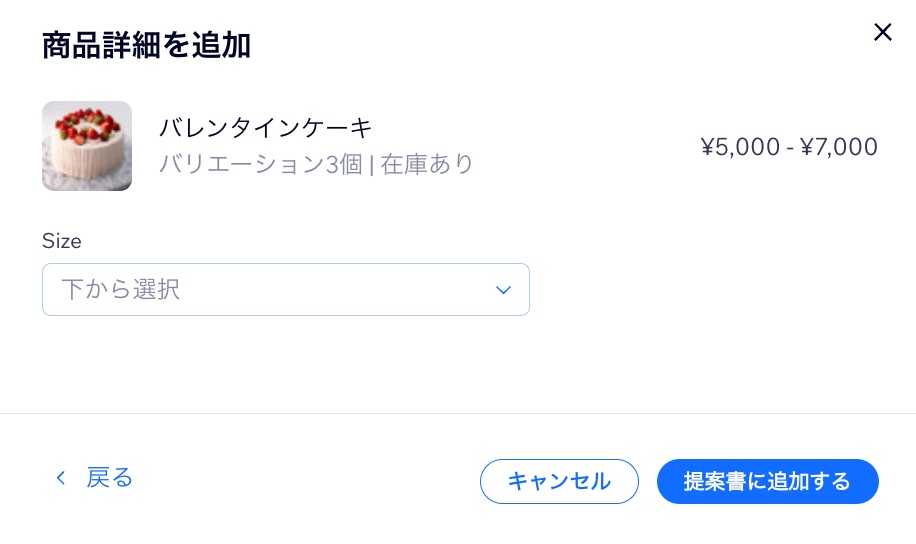
Task: Click the horizontal divider above the footer
Action: point(458,413)
